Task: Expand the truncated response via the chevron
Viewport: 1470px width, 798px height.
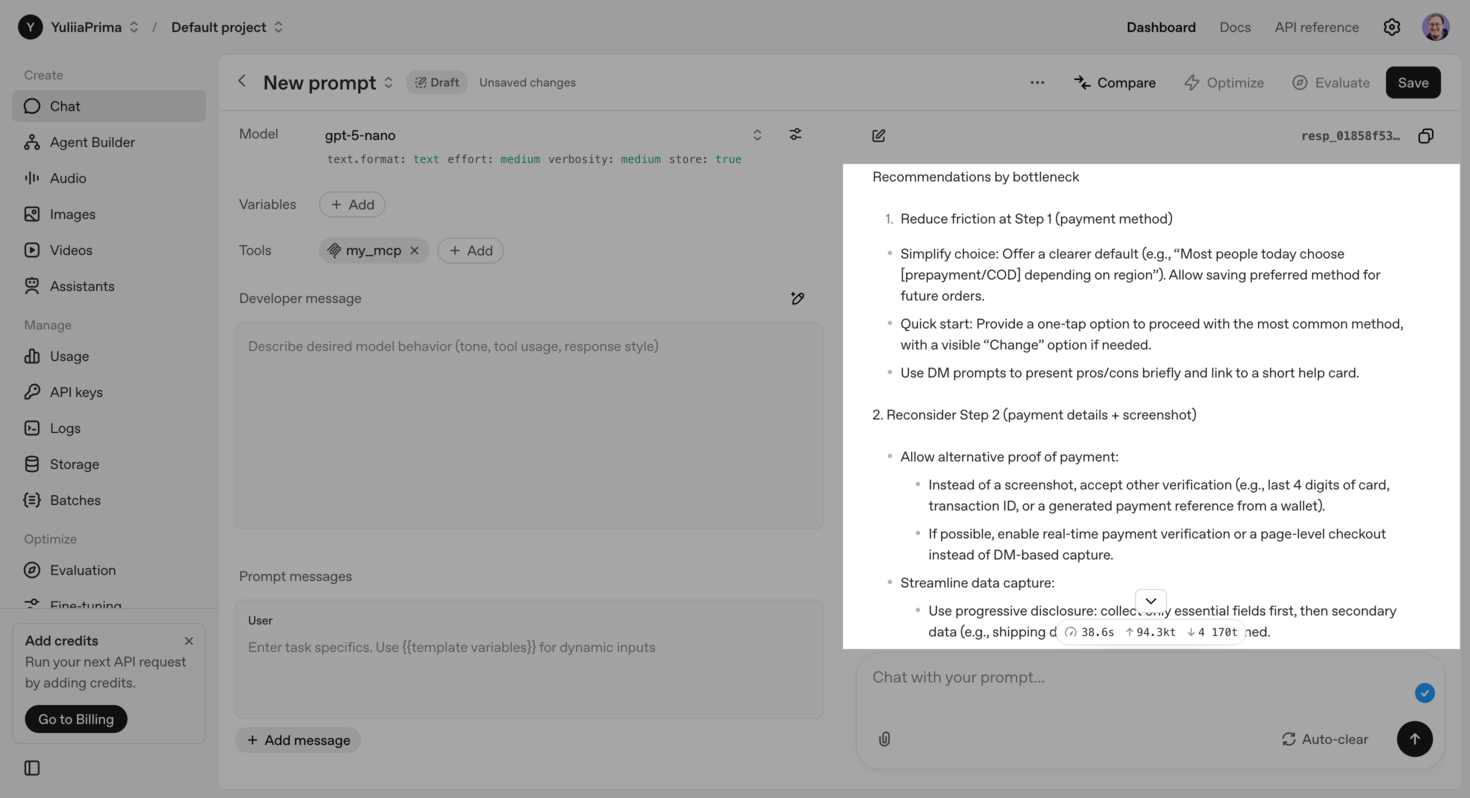Action: [x=1150, y=601]
